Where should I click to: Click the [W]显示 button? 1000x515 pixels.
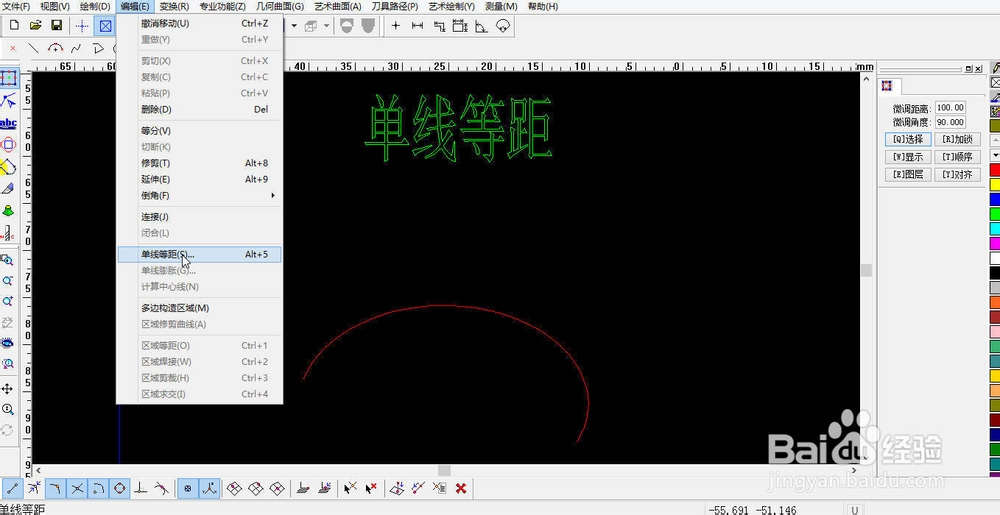pyautogui.click(x=908, y=157)
